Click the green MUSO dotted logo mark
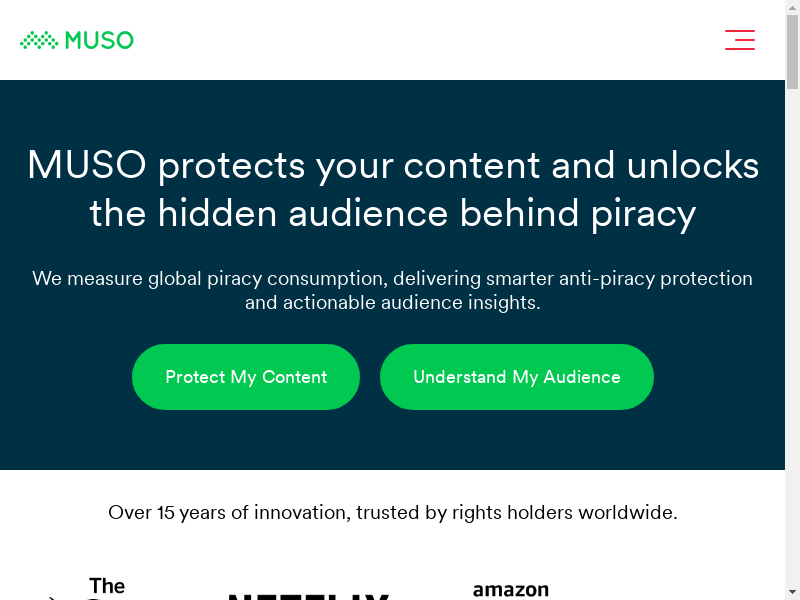The width and height of the screenshot is (800, 600). coord(39,40)
